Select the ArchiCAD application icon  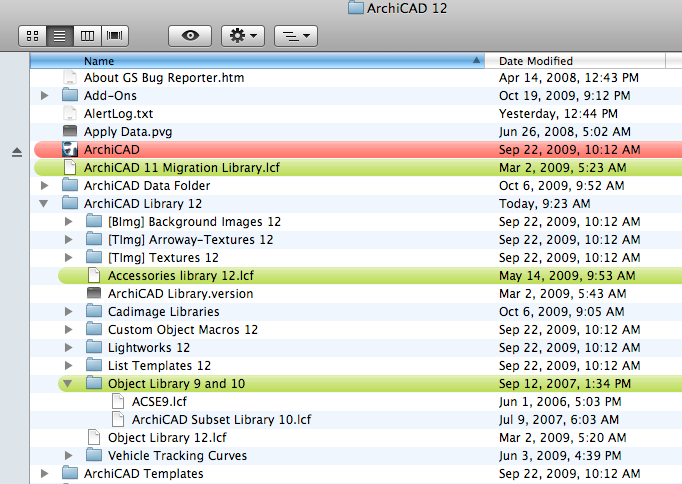tap(70, 149)
